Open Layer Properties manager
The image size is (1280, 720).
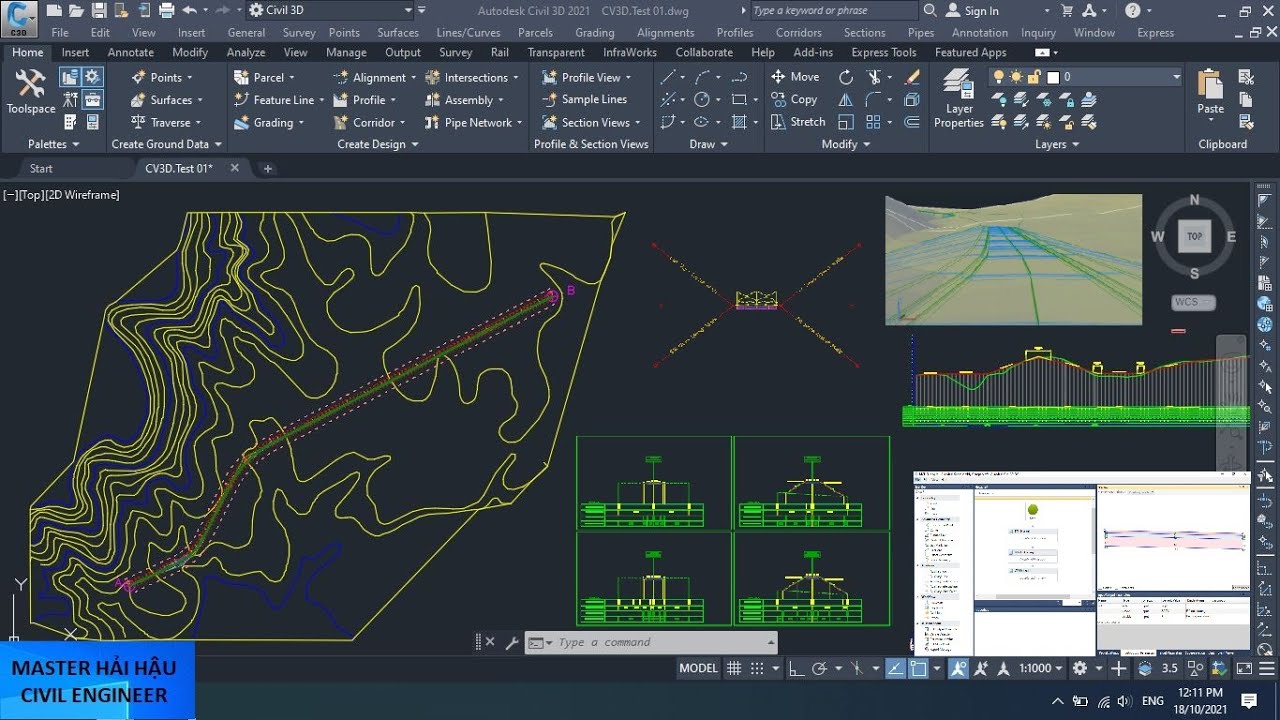click(959, 99)
